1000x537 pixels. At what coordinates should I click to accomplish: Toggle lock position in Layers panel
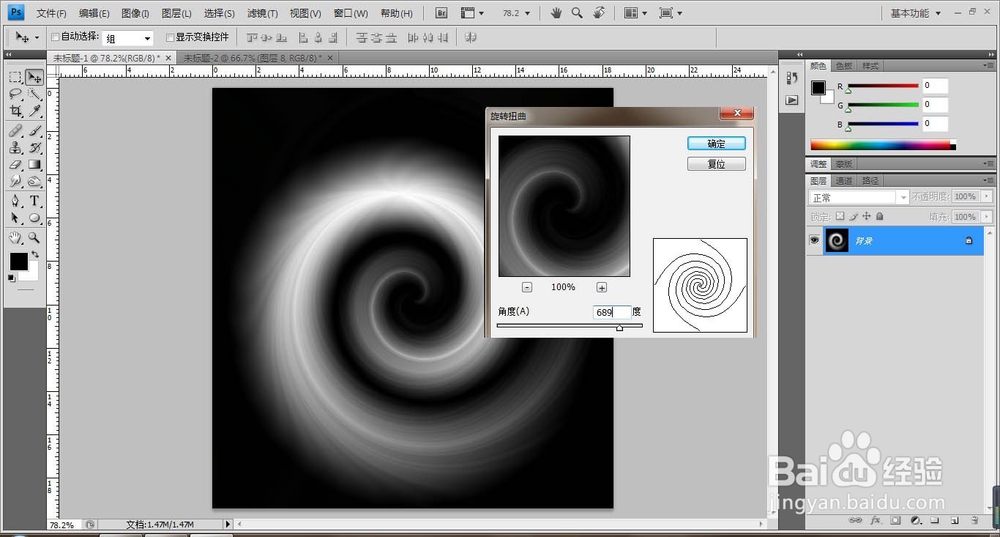(867, 216)
